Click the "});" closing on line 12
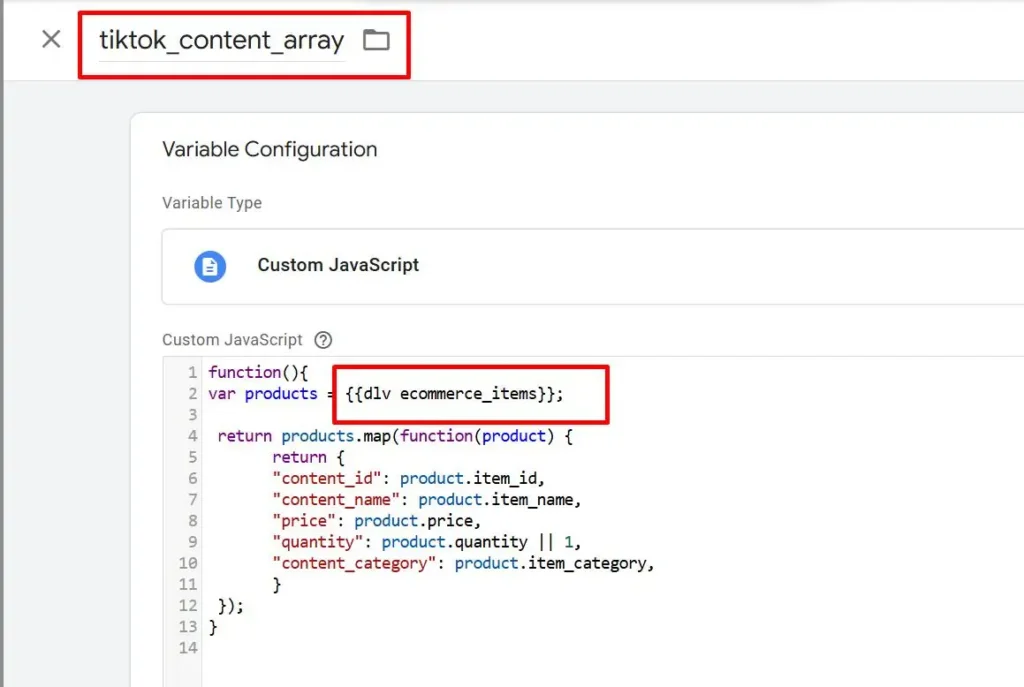 click(231, 606)
